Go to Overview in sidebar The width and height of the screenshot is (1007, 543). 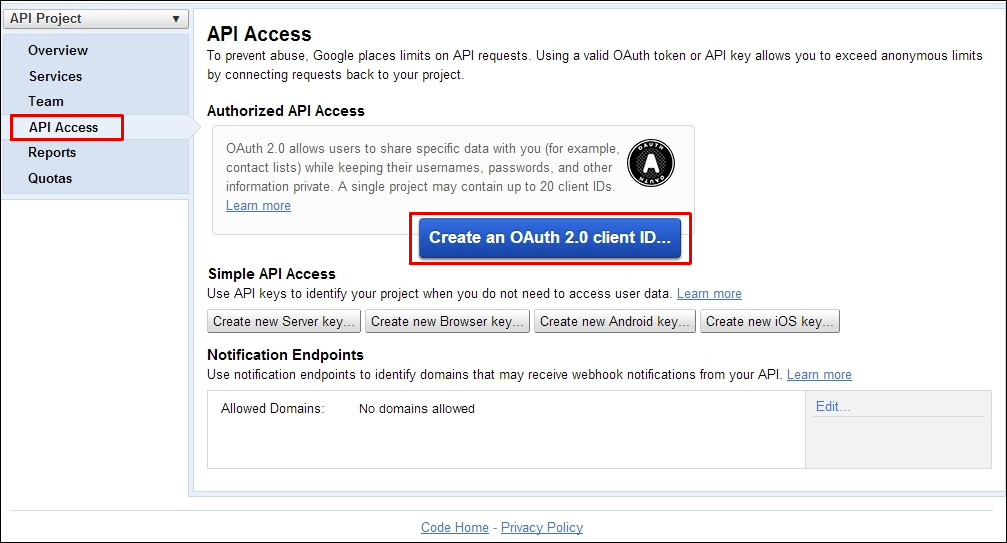click(58, 51)
